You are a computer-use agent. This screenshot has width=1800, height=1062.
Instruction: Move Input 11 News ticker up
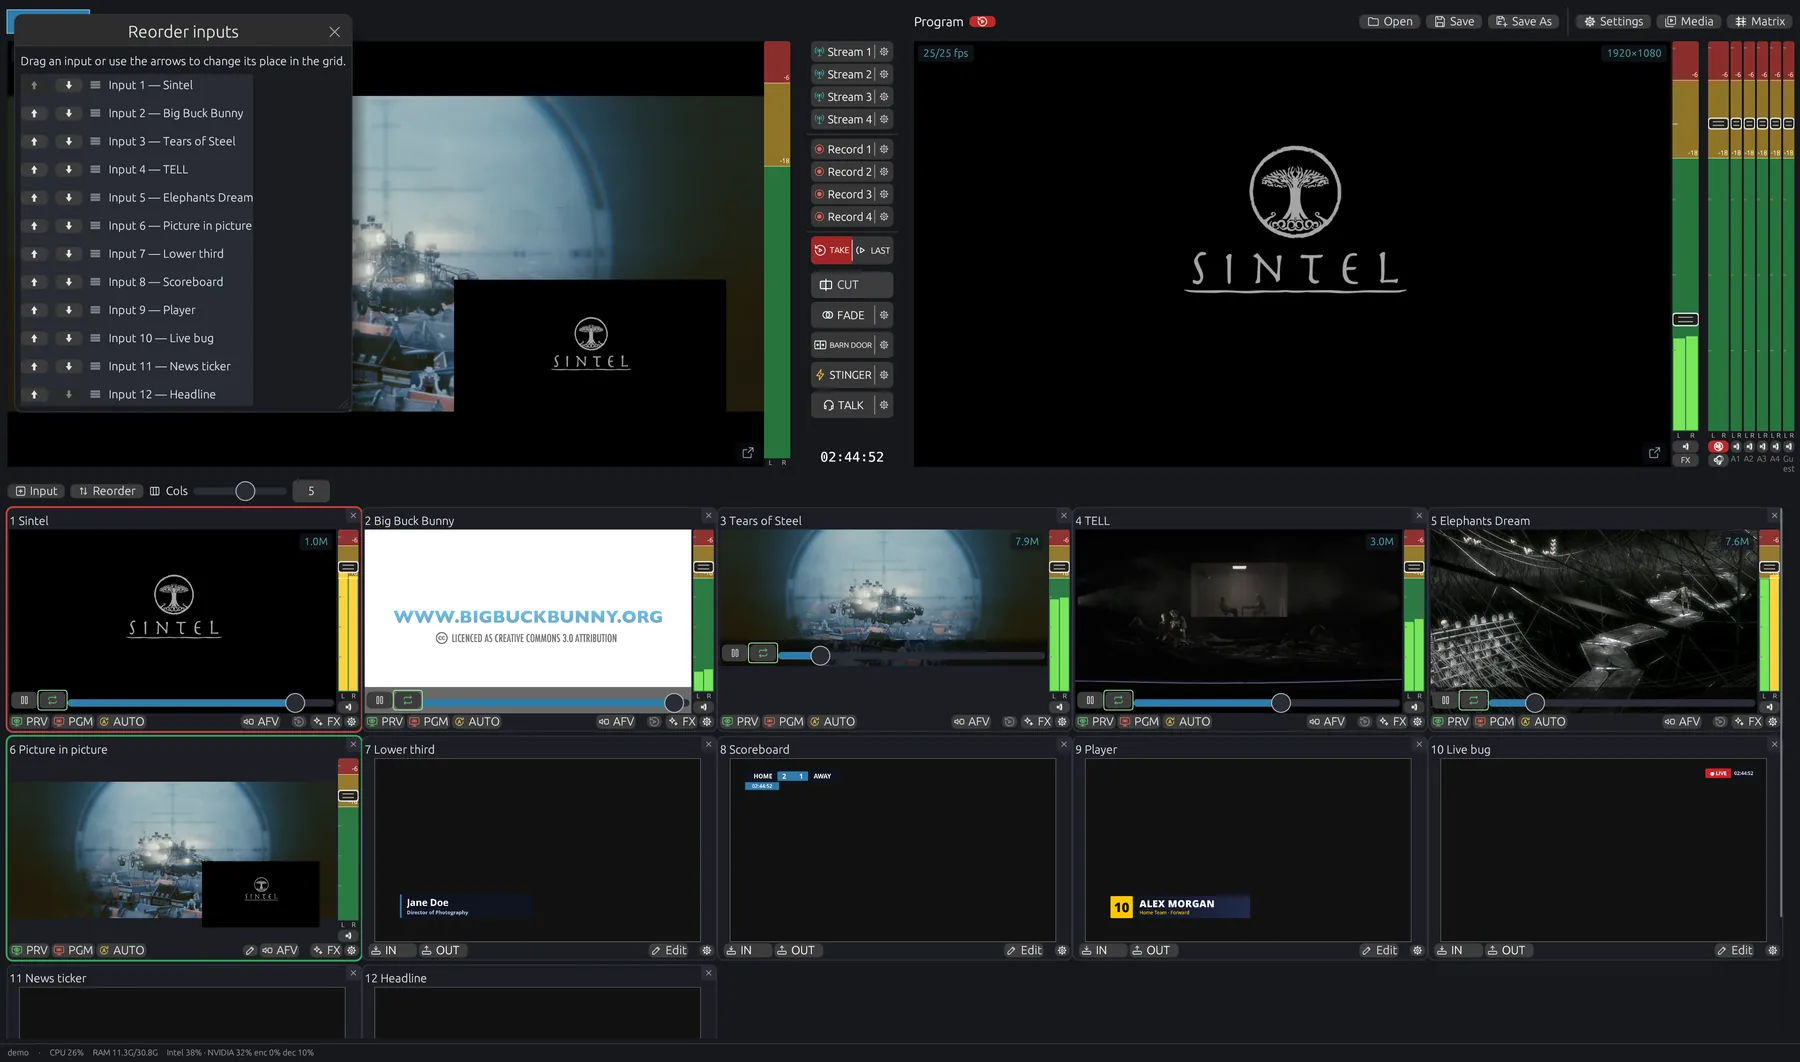click(x=35, y=366)
